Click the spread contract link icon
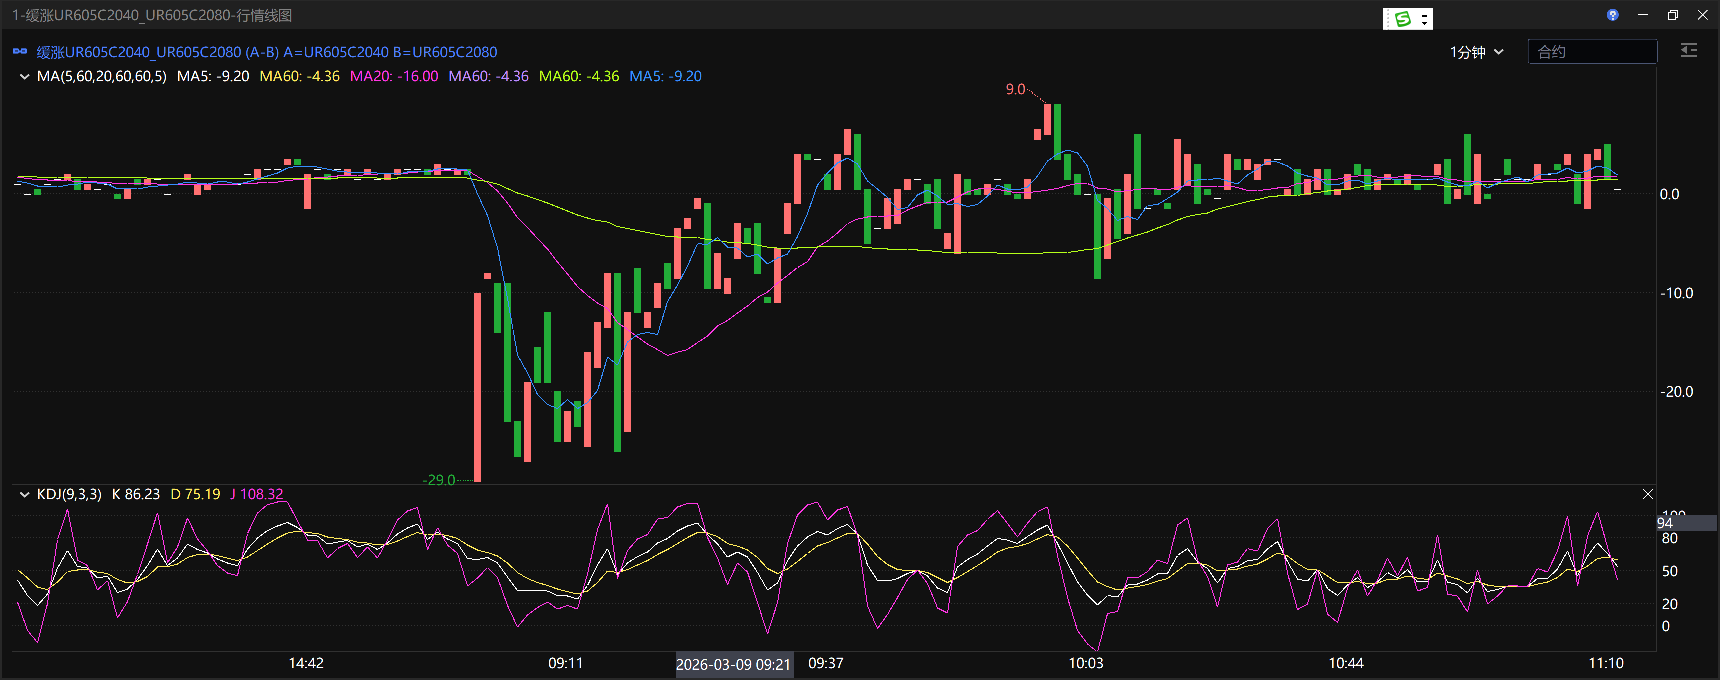 20,52
